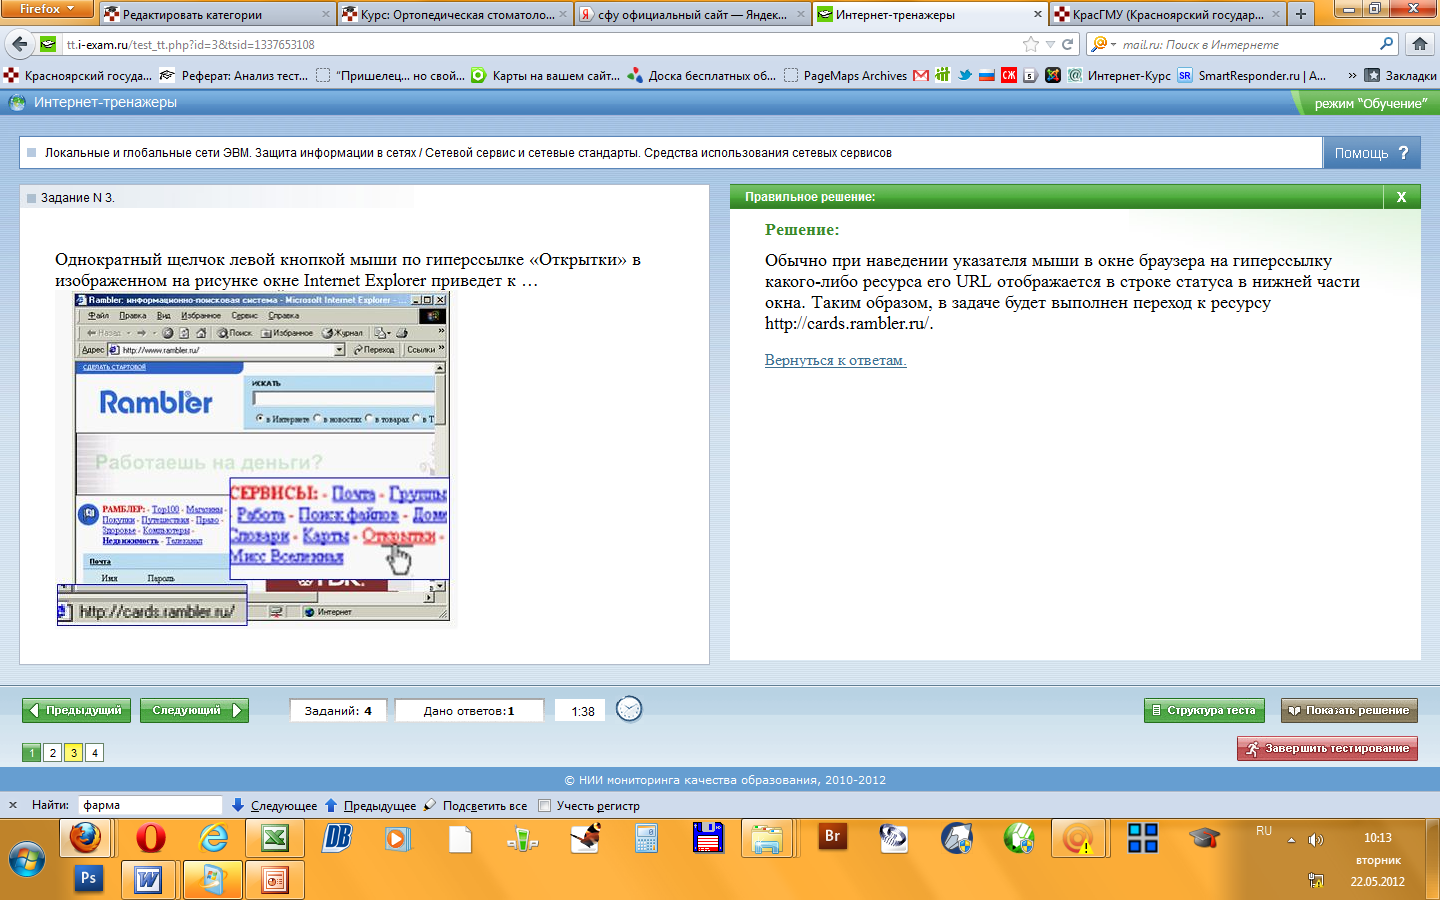Open Windows Explorer folder in taskbar

(767, 839)
